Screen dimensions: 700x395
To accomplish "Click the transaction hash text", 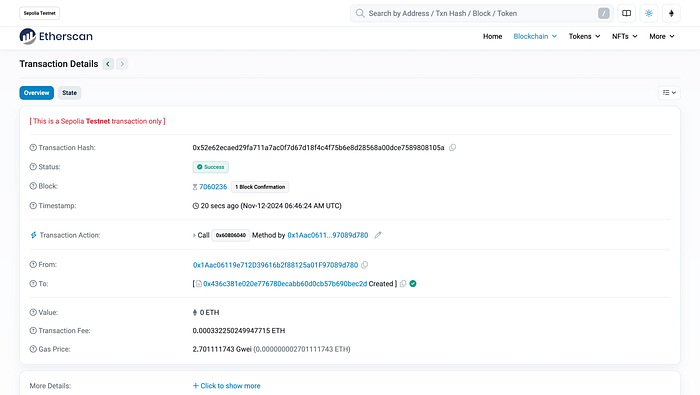I will click(x=318, y=148).
